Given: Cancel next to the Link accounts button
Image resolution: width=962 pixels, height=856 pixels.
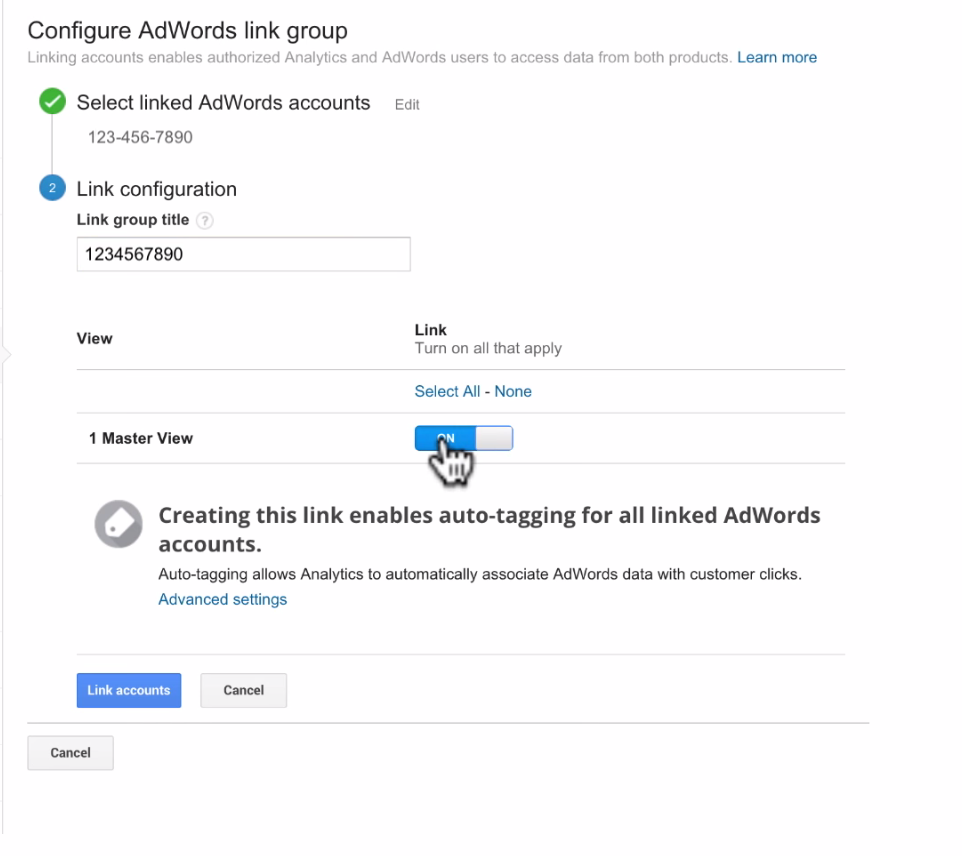Looking at the screenshot, I should coord(244,690).
